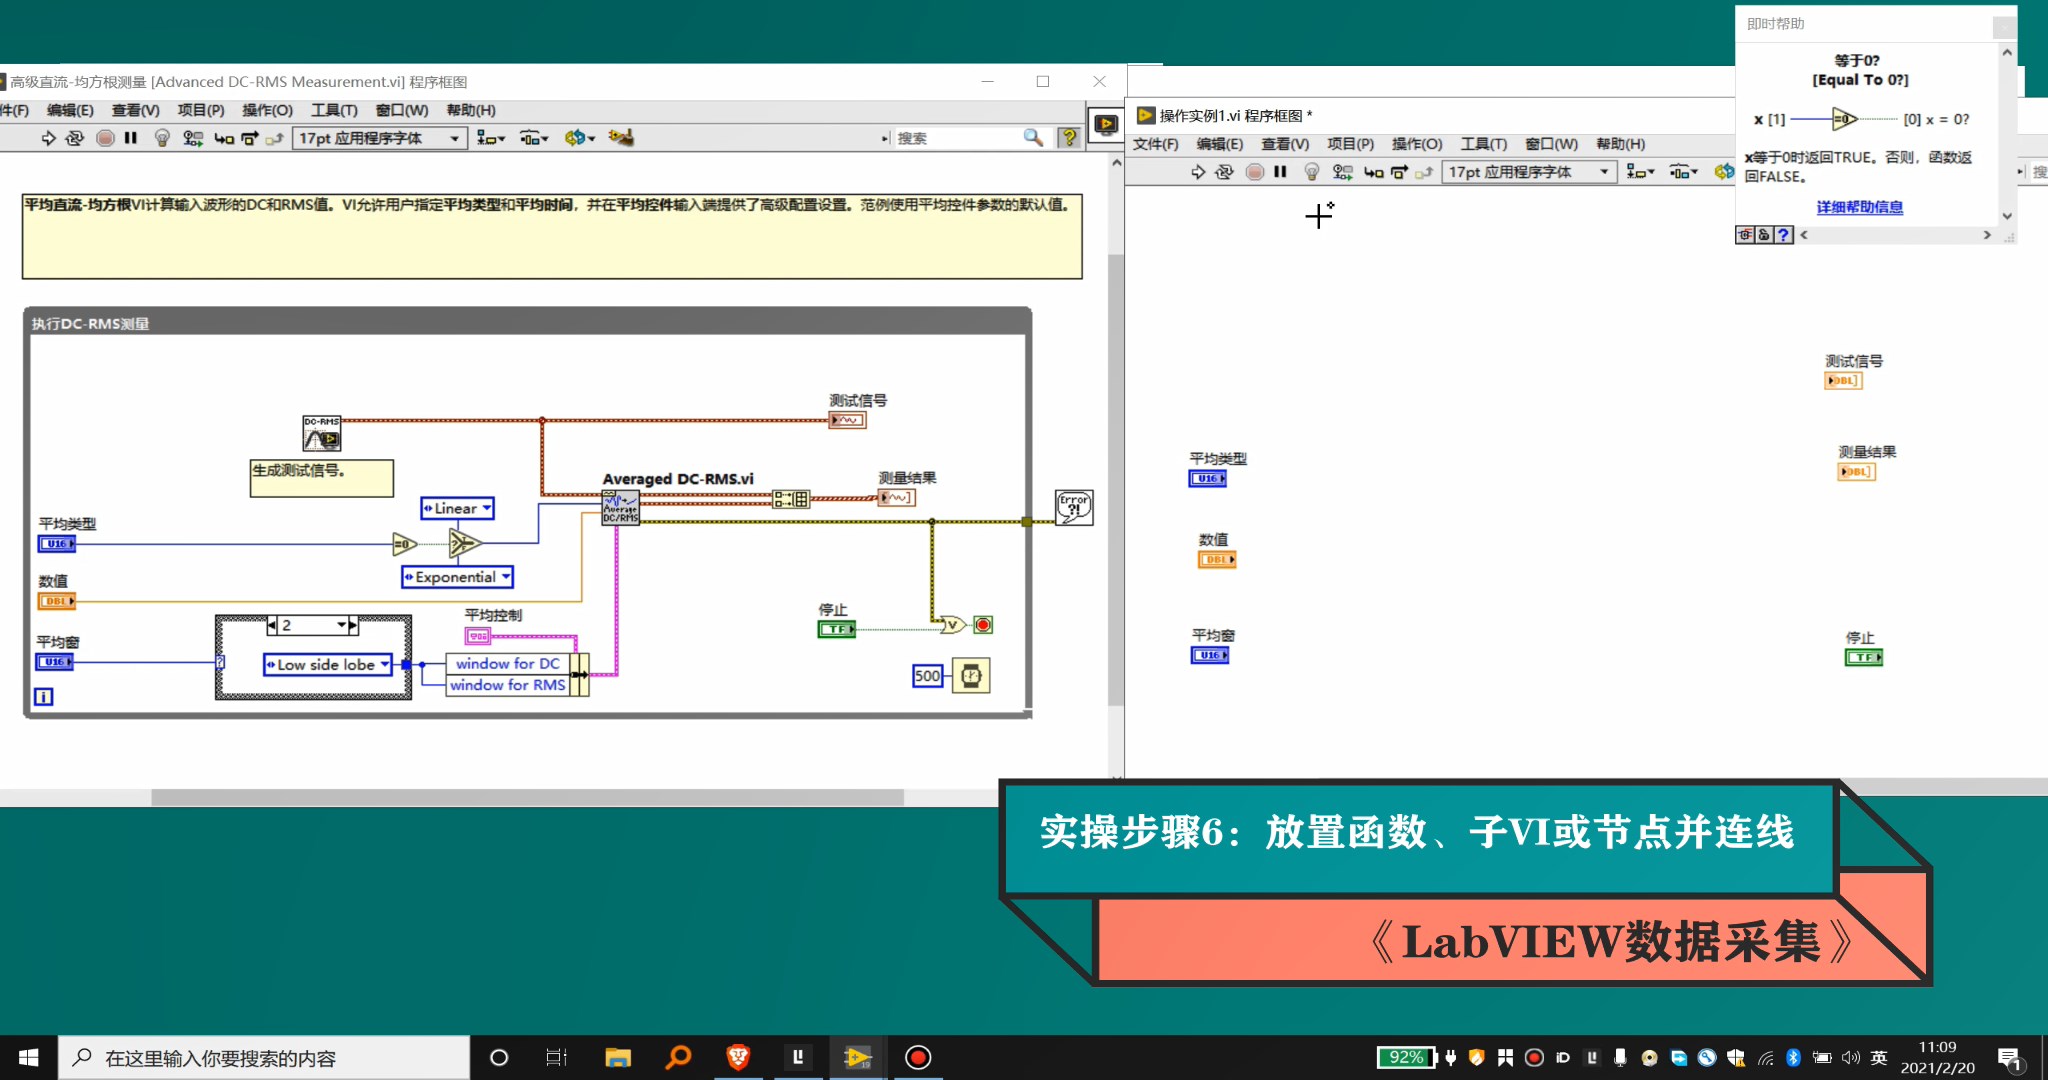The width and height of the screenshot is (2048, 1080).
Task: Open Distribute Objects dropdown in 操作实例1.vi toolbar
Action: [1684, 172]
